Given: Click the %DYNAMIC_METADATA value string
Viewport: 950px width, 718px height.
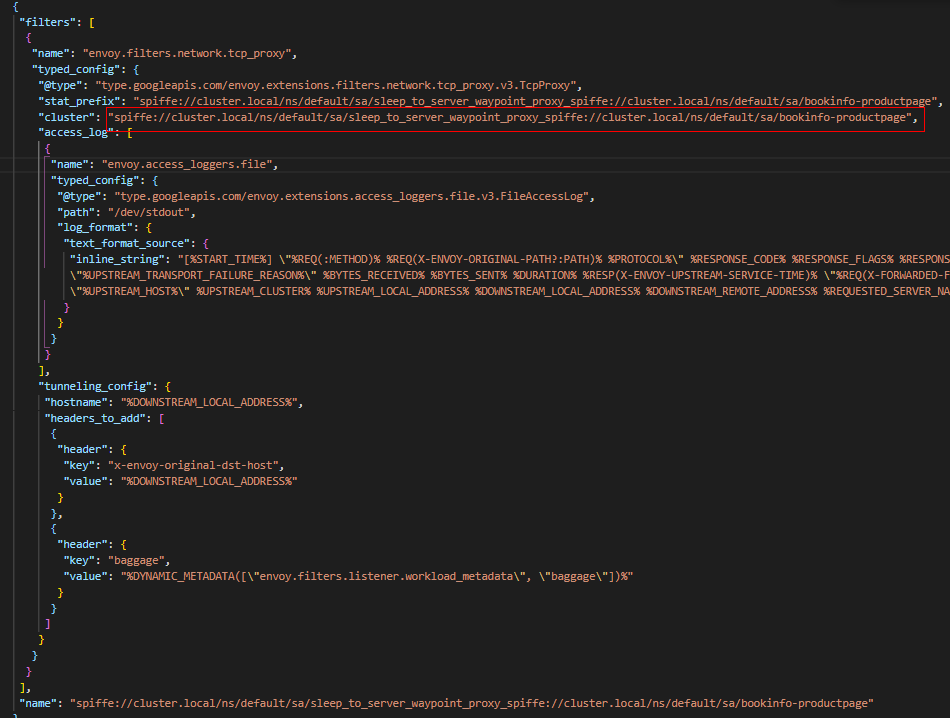Looking at the screenshot, I should 377,577.
